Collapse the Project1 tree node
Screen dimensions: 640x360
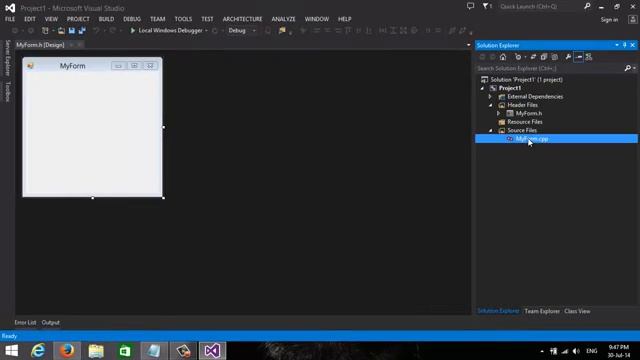[482, 88]
